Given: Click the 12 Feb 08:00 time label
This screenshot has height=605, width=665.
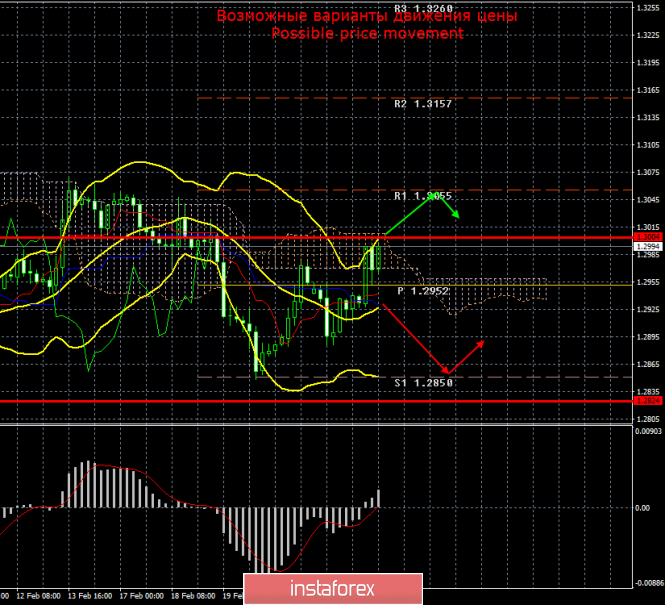Looking at the screenshot, I should pyautogui.click(x=39, y=596).
